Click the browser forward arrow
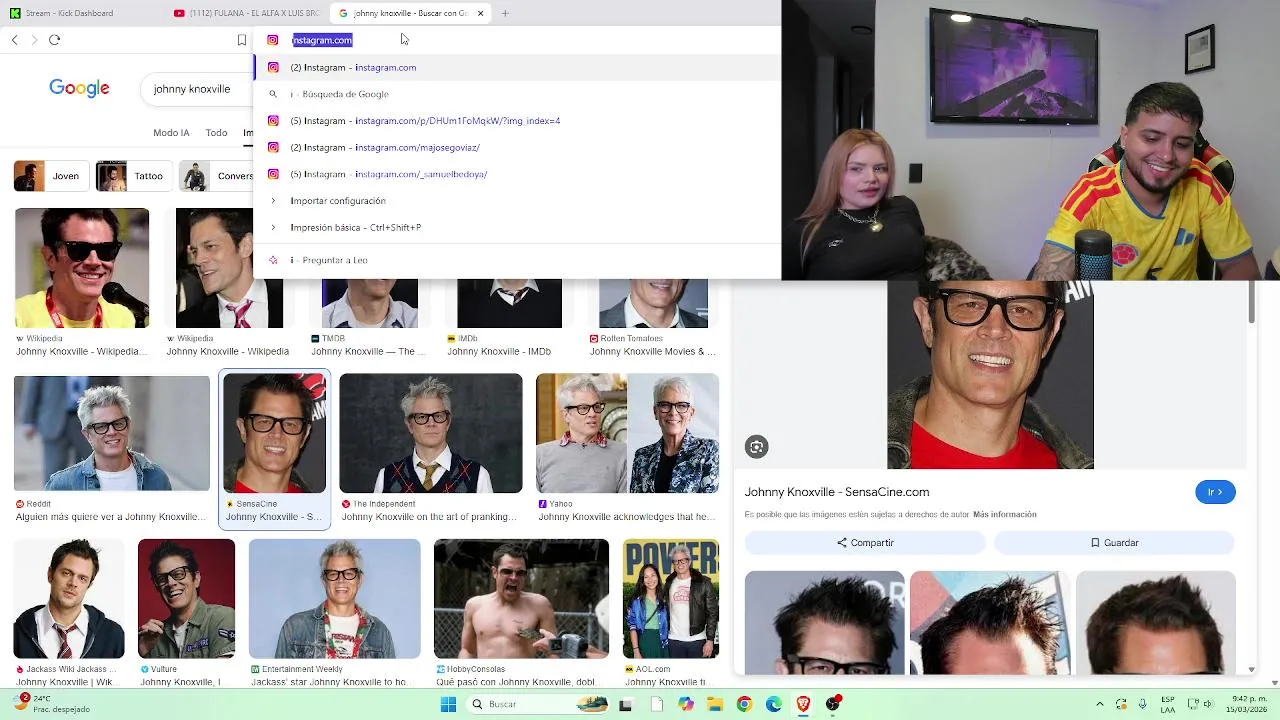 [34, 40]
